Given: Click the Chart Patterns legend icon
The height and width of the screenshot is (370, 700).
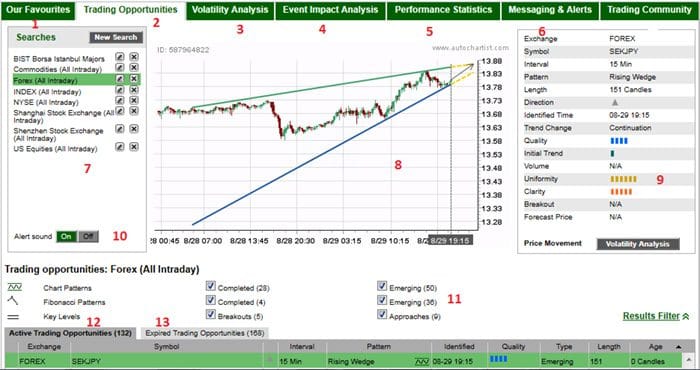Looking at the screenshot, I should coord(15,287).
